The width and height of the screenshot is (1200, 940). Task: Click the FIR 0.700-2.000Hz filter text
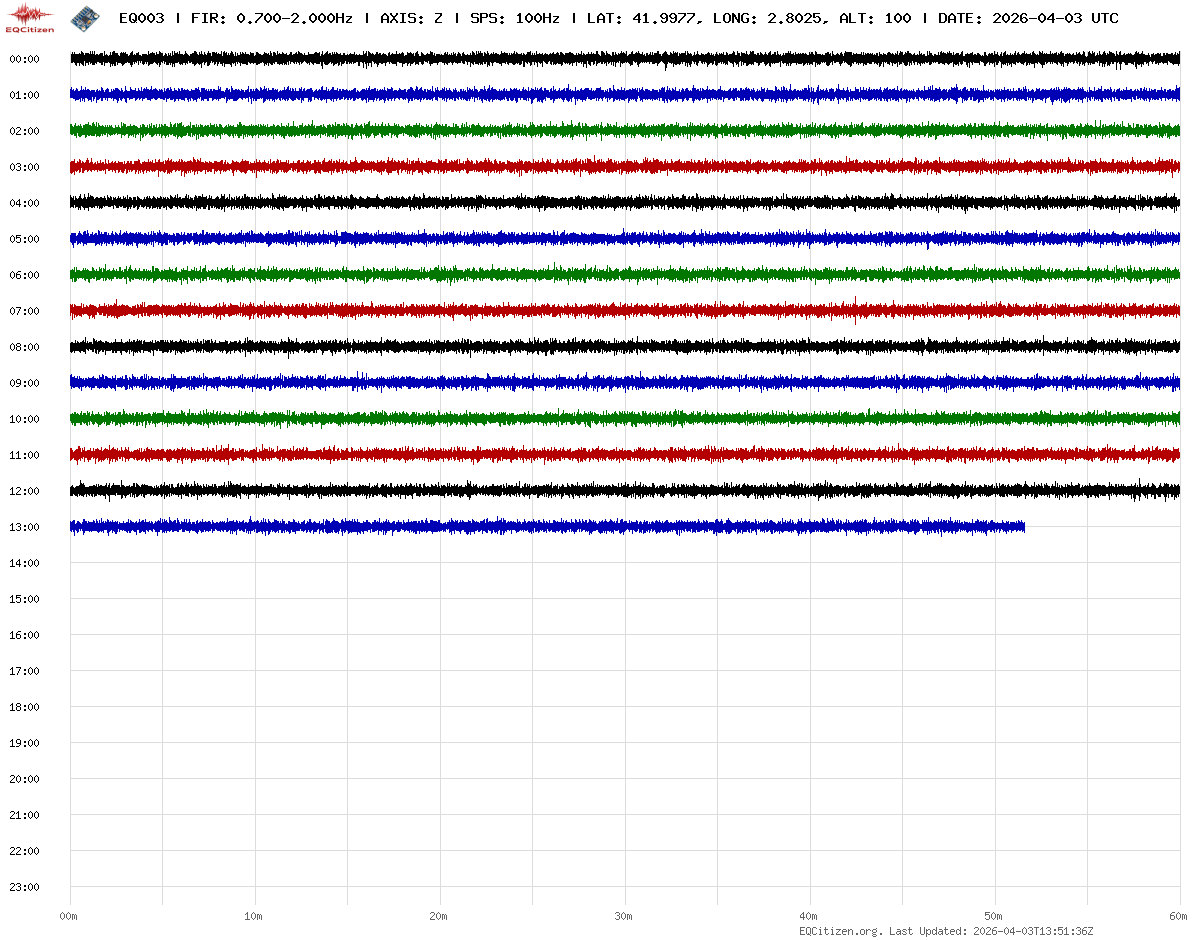tap(271, 19)
